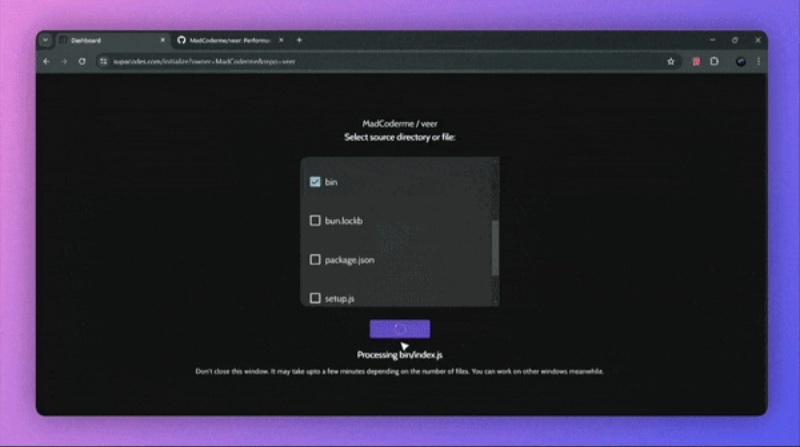Go back to previous page

pyautogui.click(x=46, y=61)
